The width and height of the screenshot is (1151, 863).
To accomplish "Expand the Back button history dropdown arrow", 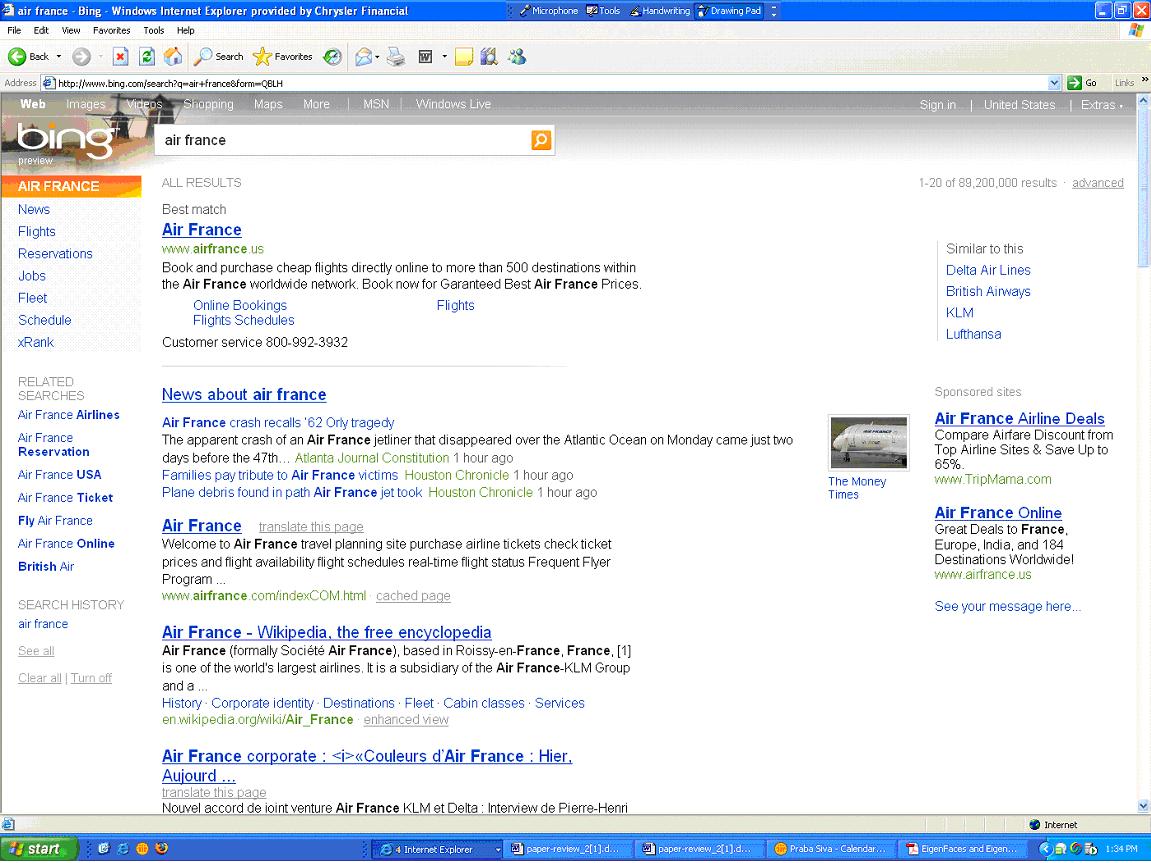I will (x=59, y=57).
